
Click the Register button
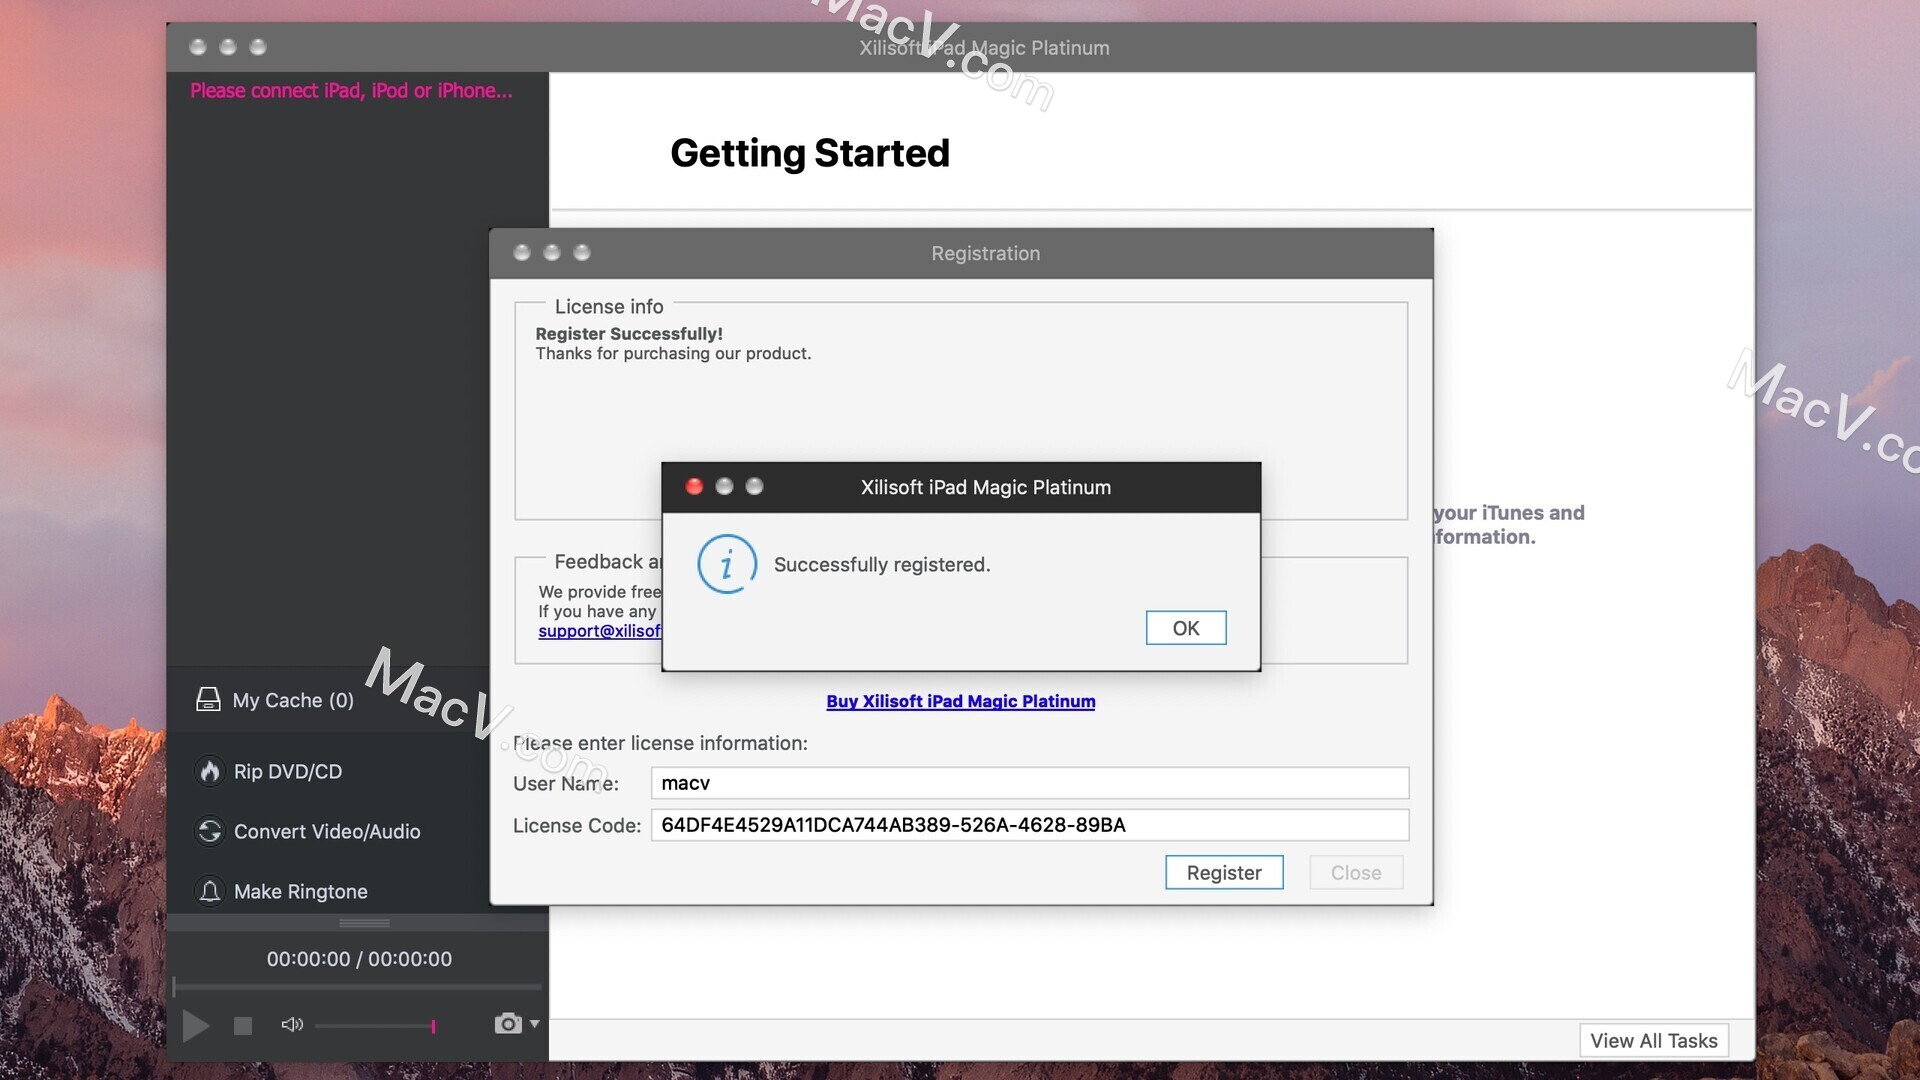coord(1224,872)
